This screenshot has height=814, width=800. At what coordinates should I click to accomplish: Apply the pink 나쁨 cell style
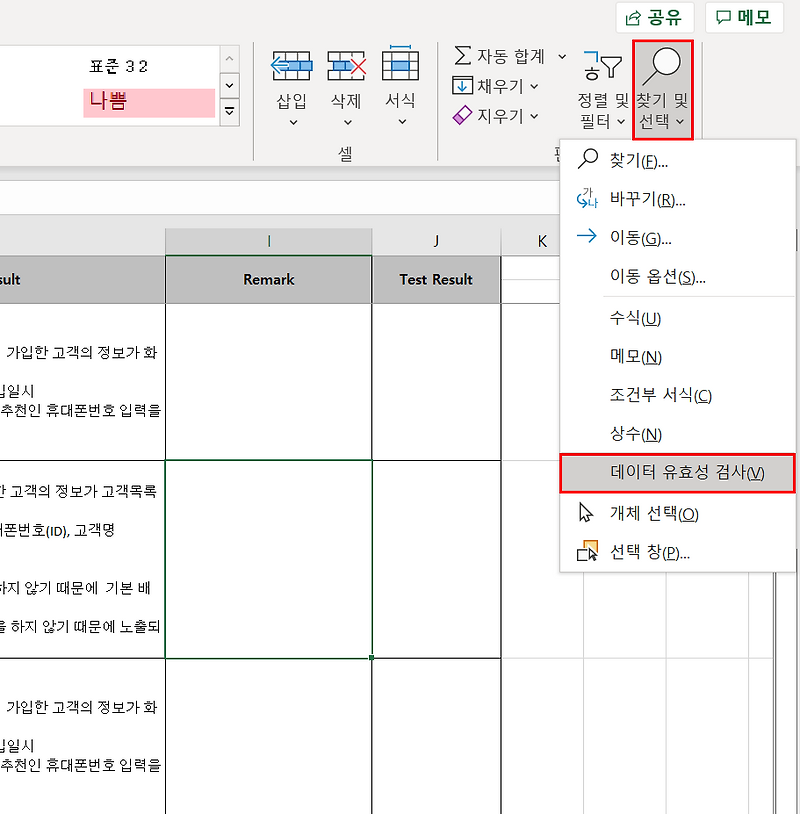[148, 103]
